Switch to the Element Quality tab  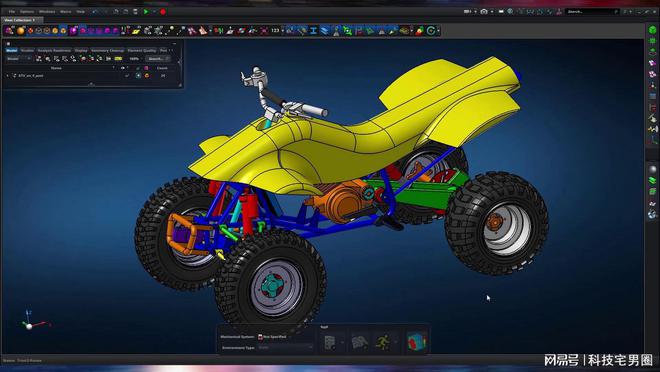coord(141,50)
